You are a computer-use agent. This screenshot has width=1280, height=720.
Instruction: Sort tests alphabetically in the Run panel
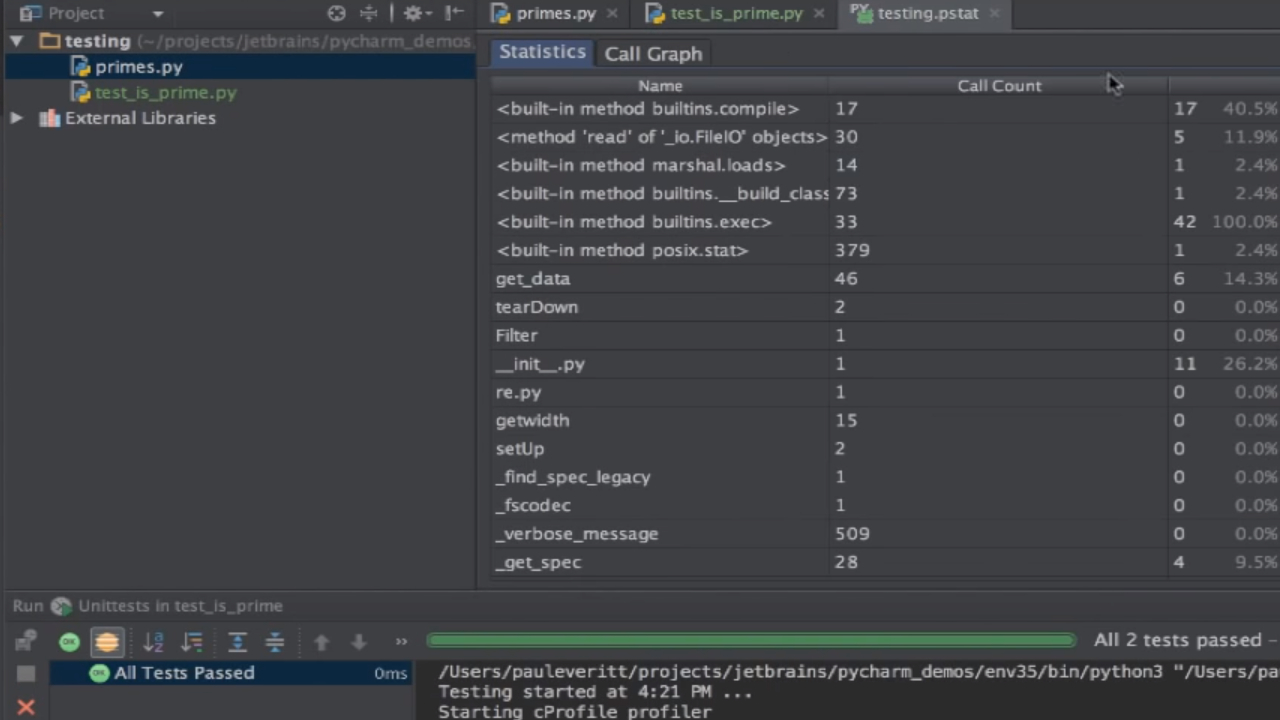153,641
